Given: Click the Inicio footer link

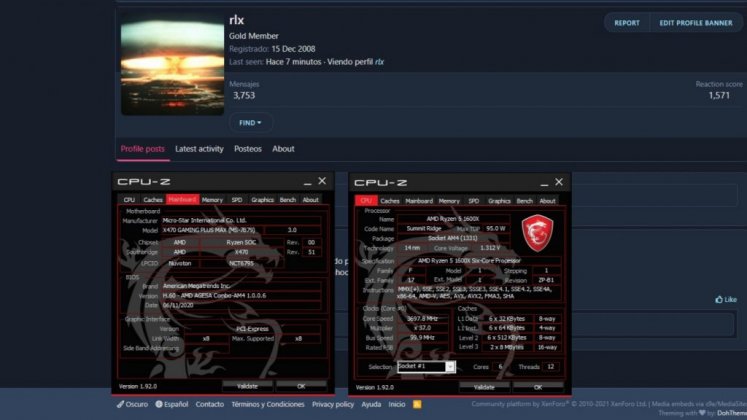Looking at the screenshot, I should [x=397, y=404].
